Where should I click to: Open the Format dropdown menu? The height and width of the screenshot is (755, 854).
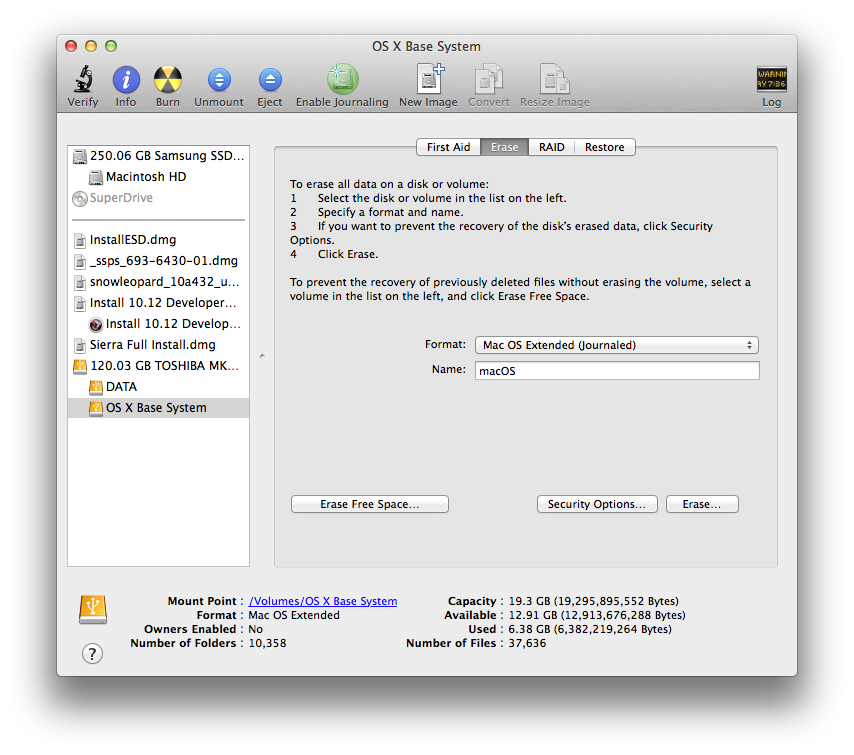coord(616,344)
